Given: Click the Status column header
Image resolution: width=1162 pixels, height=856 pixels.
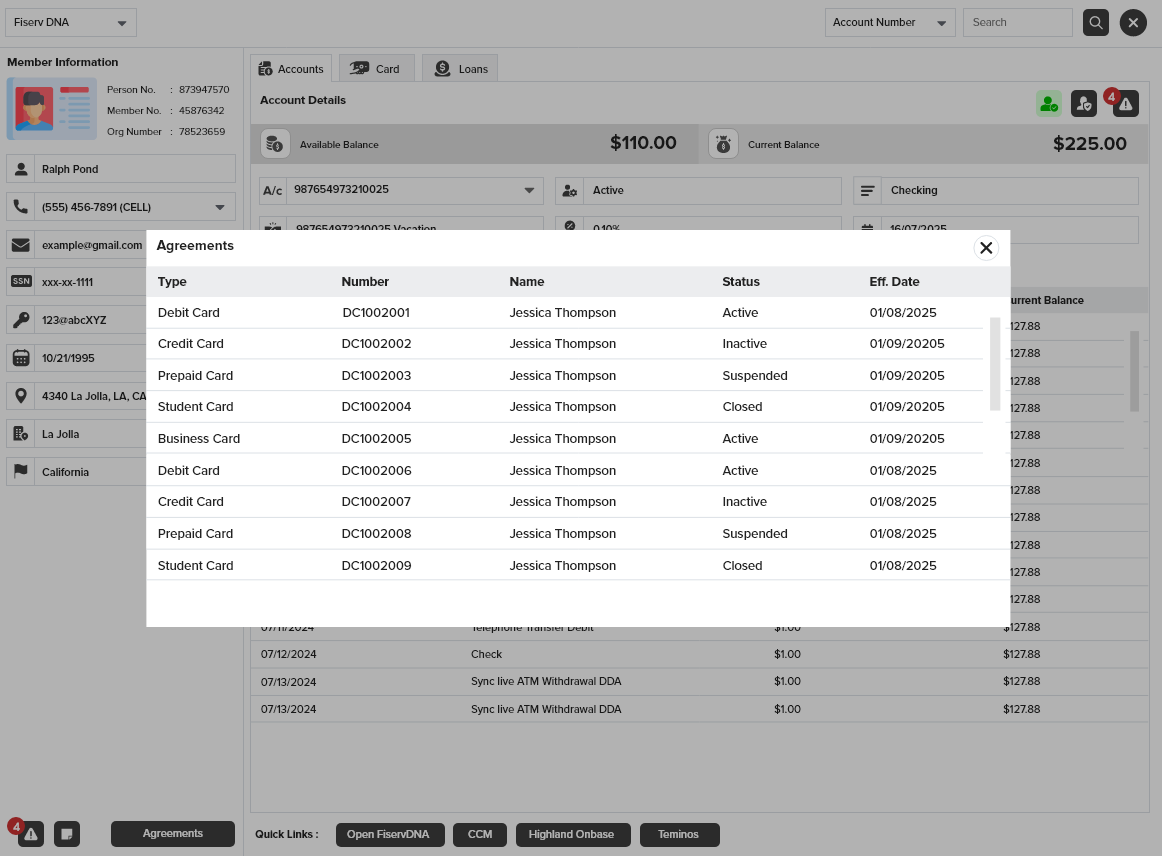Looking at the screenshot, I should pyautogui.click(x=741, y=282).
